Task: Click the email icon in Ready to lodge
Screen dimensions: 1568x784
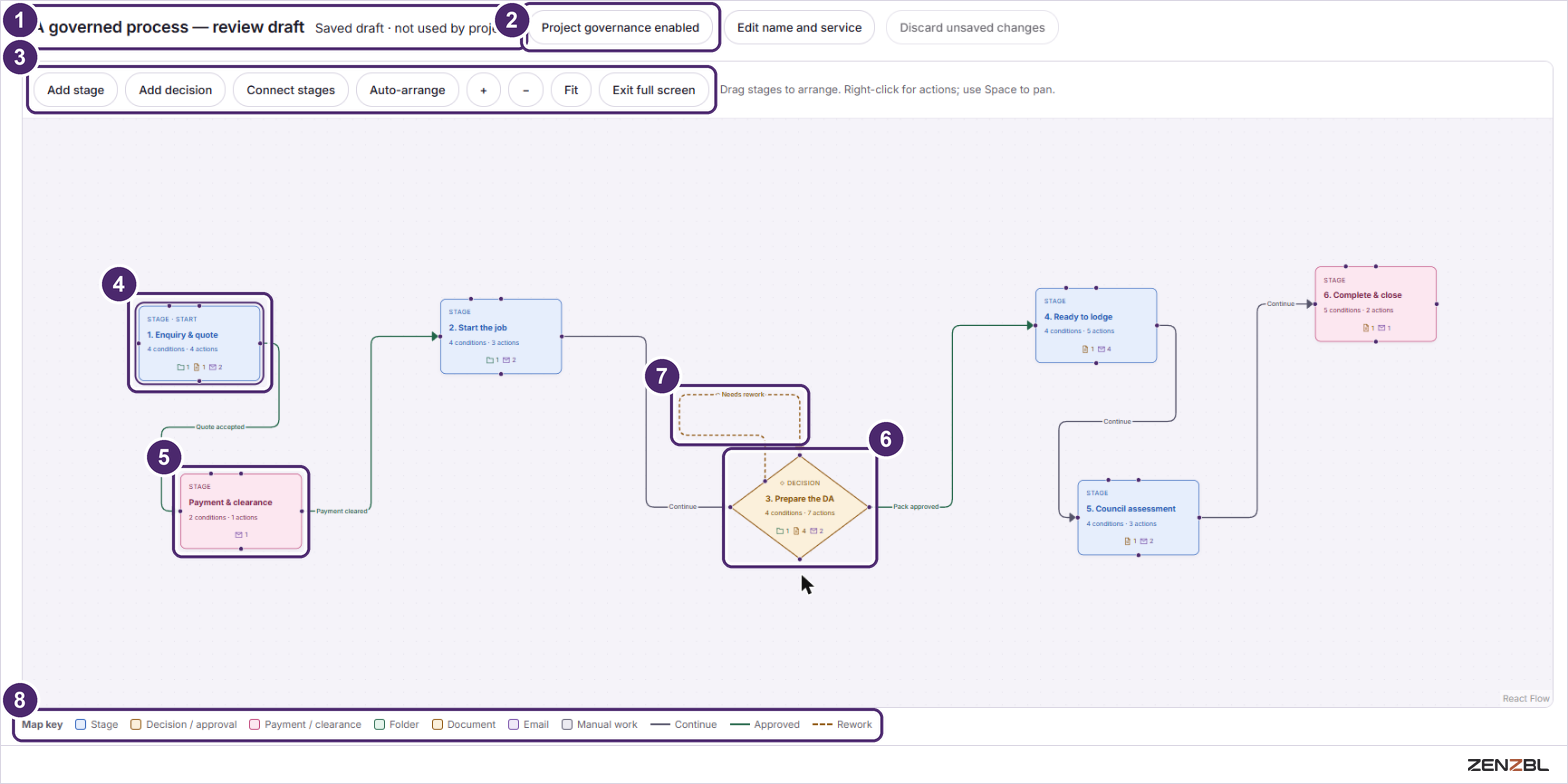Action: tap(1101, 349)
